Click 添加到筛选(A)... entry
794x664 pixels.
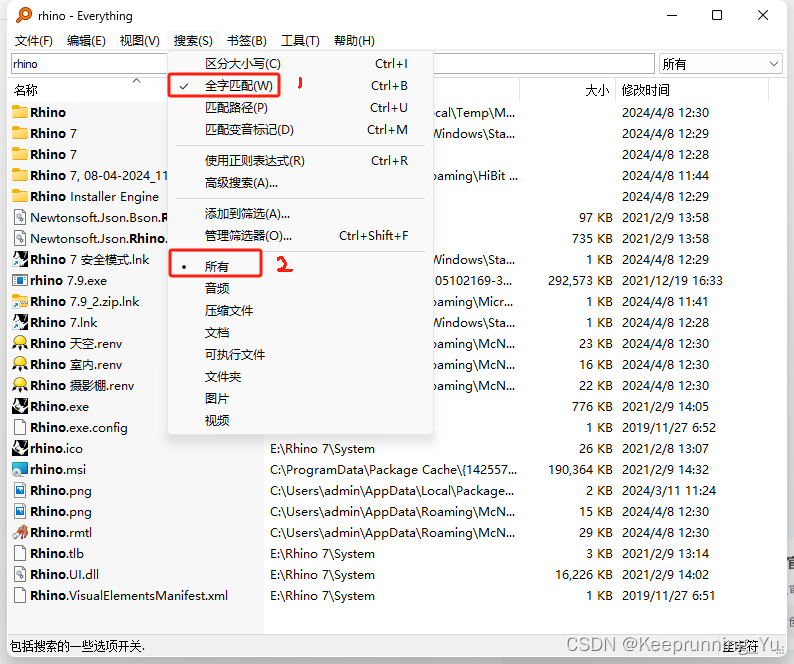click(x=300, y=214)
